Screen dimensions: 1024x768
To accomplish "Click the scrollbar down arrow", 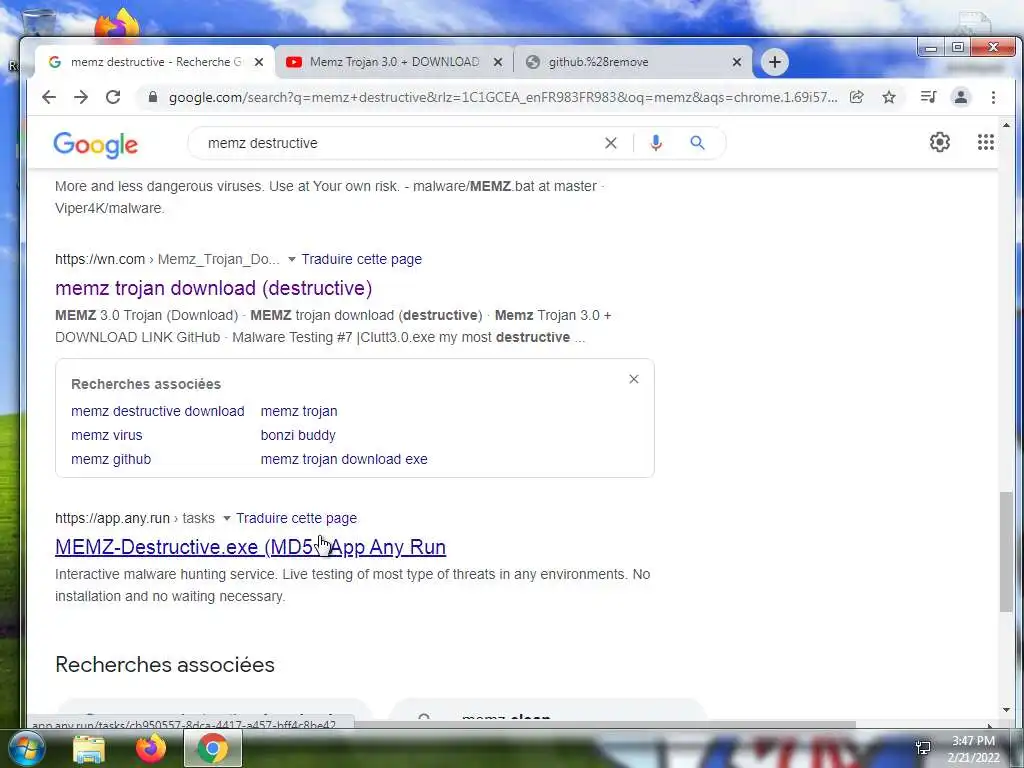I will [x=1006, y=710].
